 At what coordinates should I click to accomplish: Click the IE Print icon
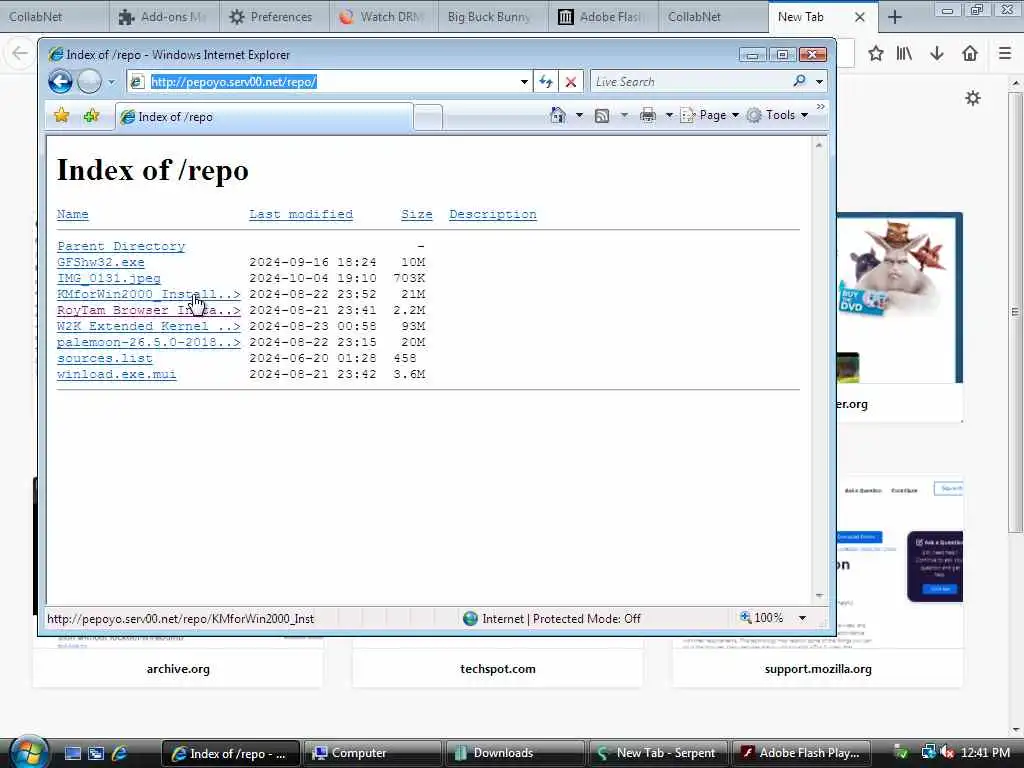pyautogui.click(x=648, y=116)
